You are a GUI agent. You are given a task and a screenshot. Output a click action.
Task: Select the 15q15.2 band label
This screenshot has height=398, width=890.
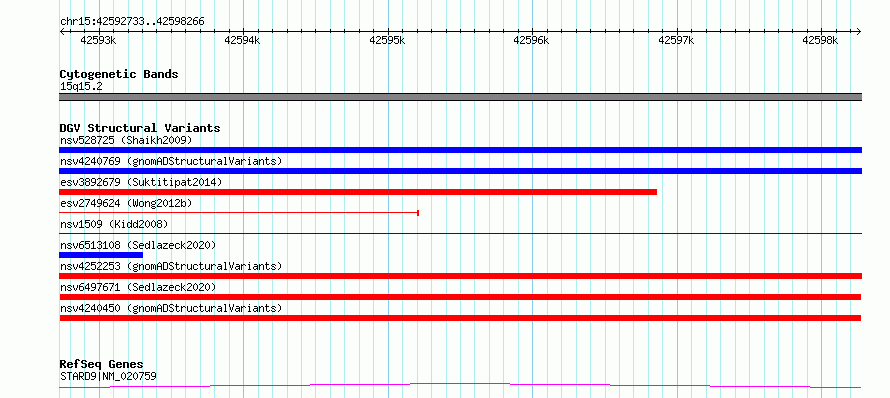point(81,87)
